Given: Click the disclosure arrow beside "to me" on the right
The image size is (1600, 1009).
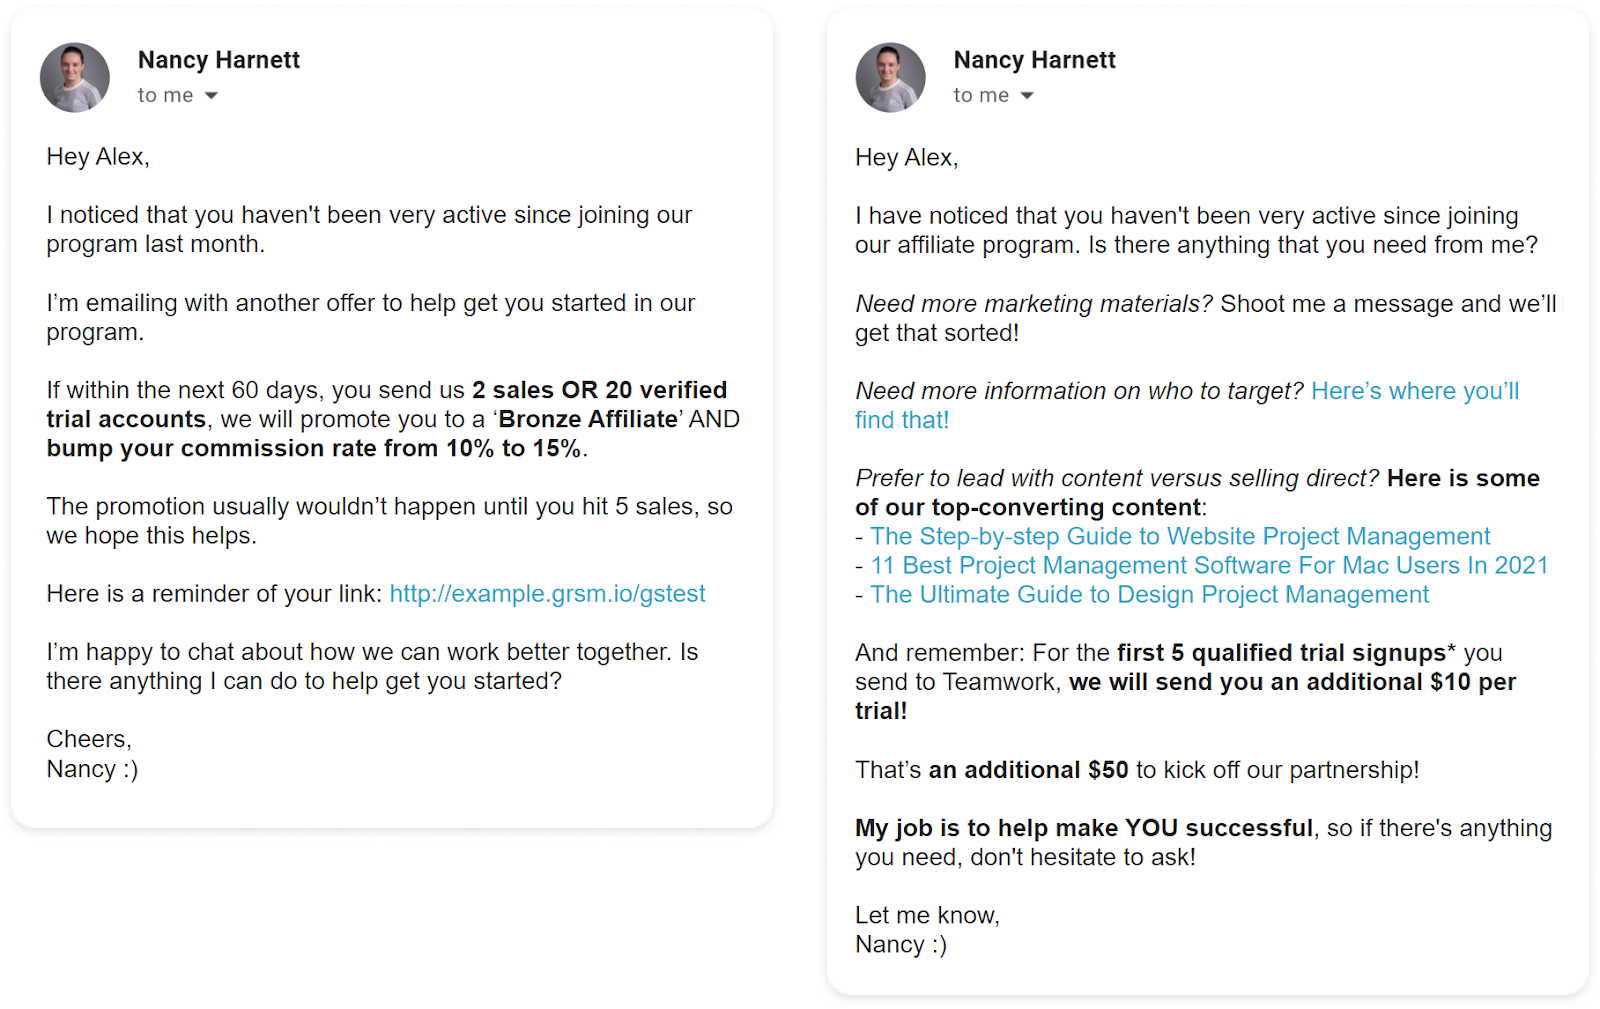Looking at the screenshot, I should (x=1027, y=95).
